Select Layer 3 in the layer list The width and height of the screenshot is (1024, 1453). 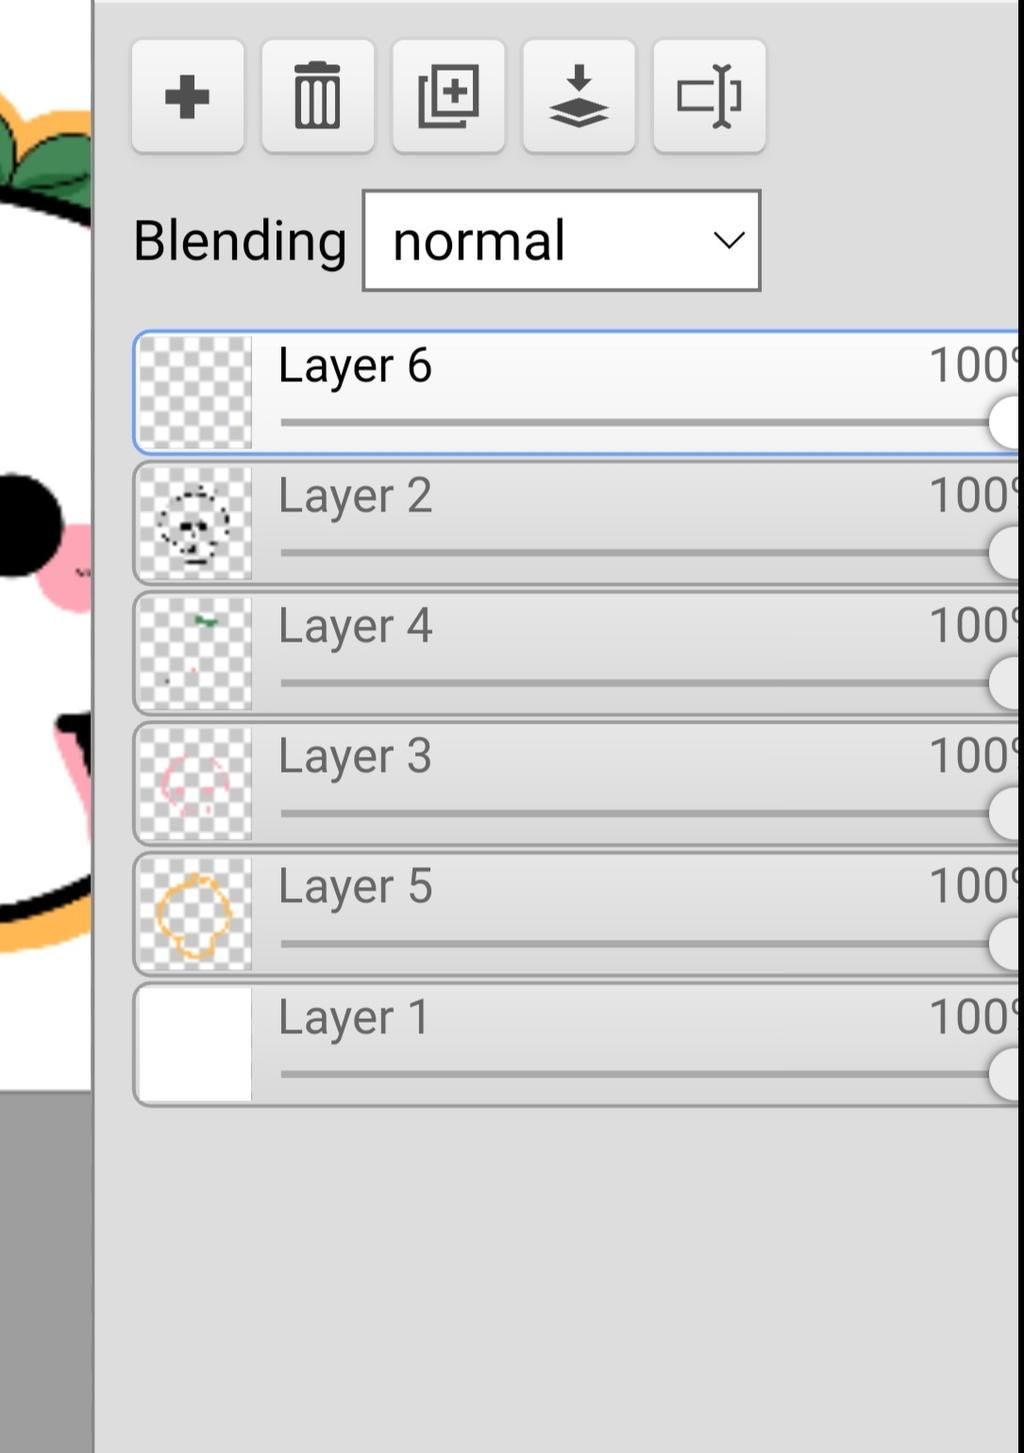[355, 756]
